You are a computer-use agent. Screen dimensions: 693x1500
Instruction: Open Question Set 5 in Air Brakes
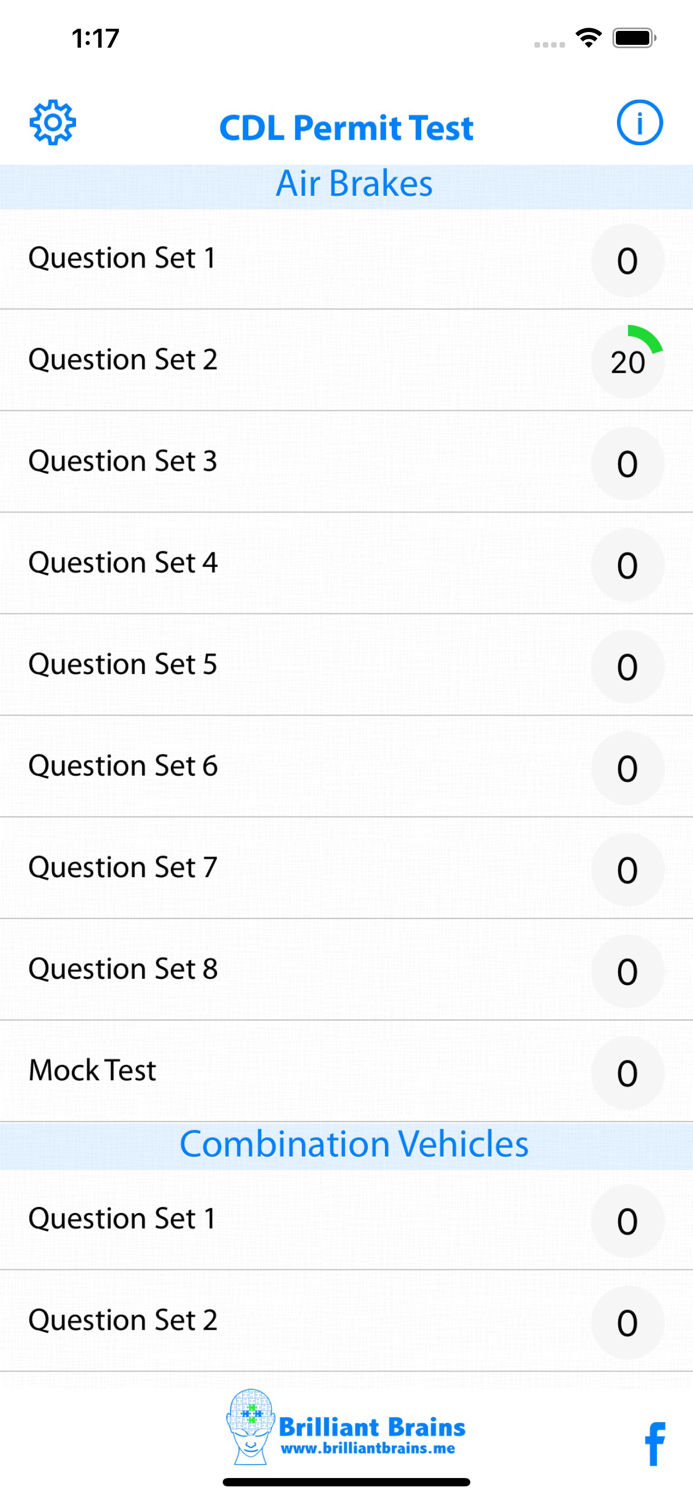coord(121,665)
